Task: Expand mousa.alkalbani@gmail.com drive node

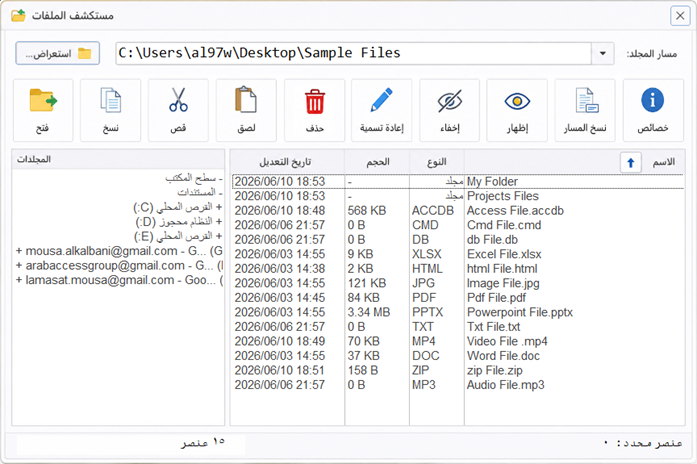Action: tap(19, 251)
